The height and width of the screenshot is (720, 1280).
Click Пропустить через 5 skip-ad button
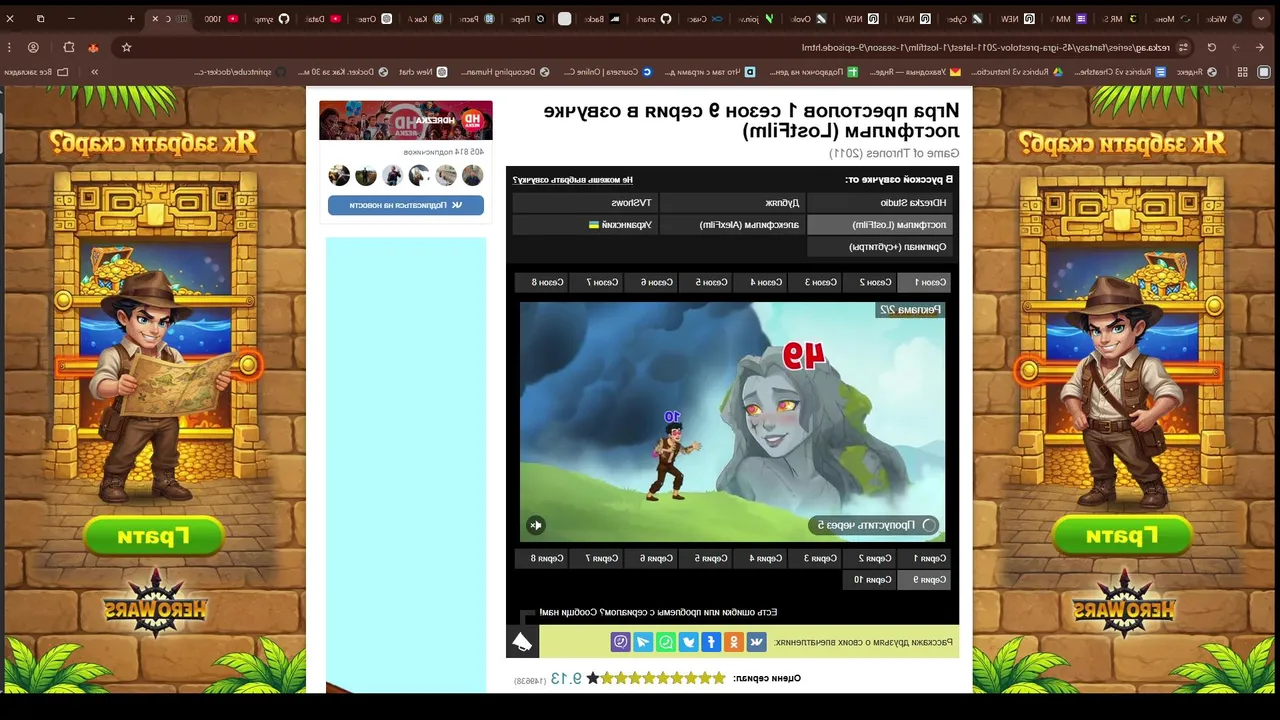(x=874, y=525)
